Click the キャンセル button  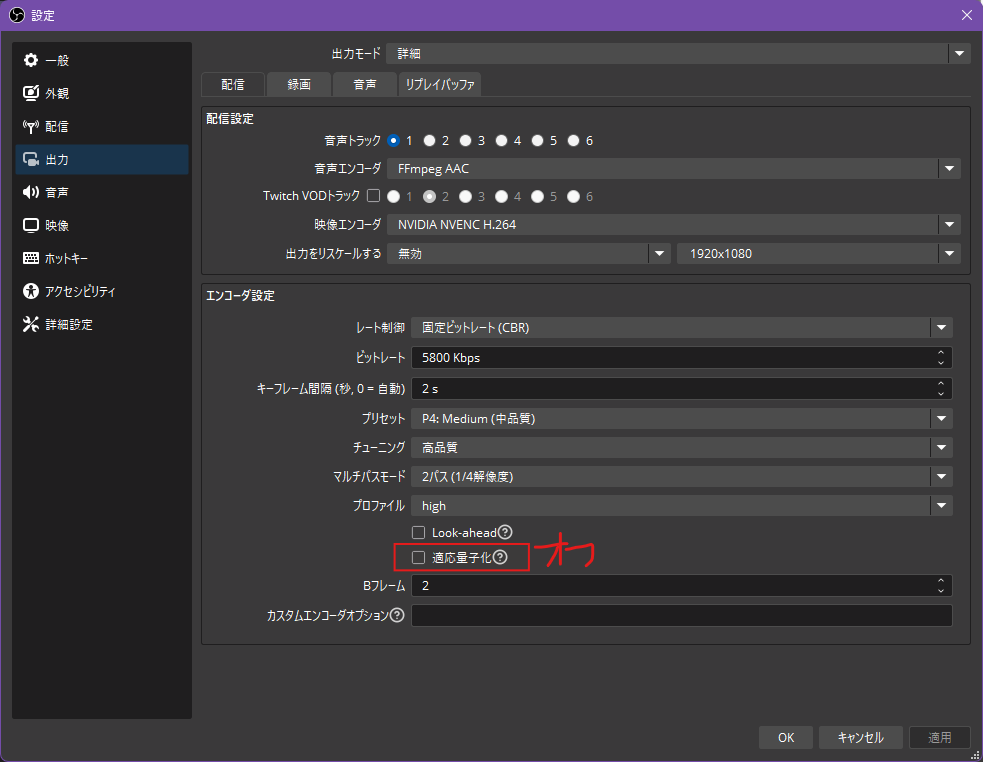point(860,737)
